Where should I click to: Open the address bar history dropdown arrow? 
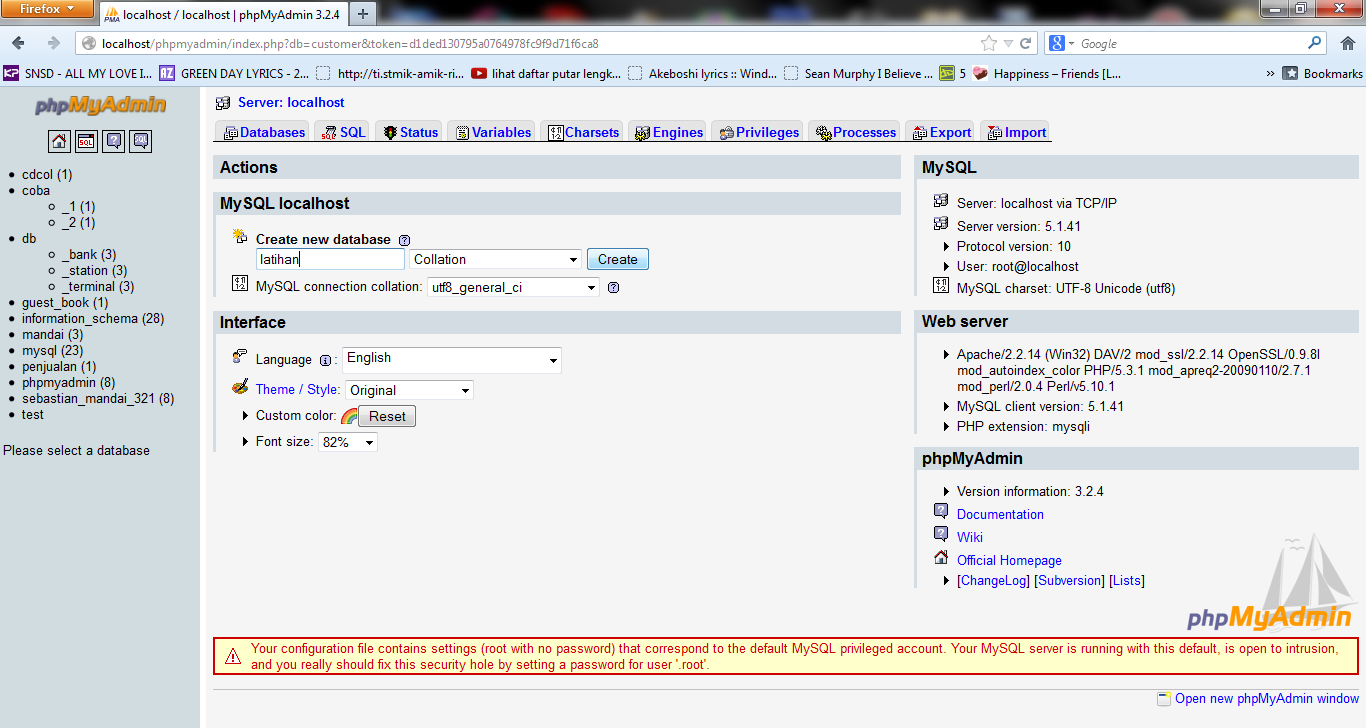coord(1007,43)
